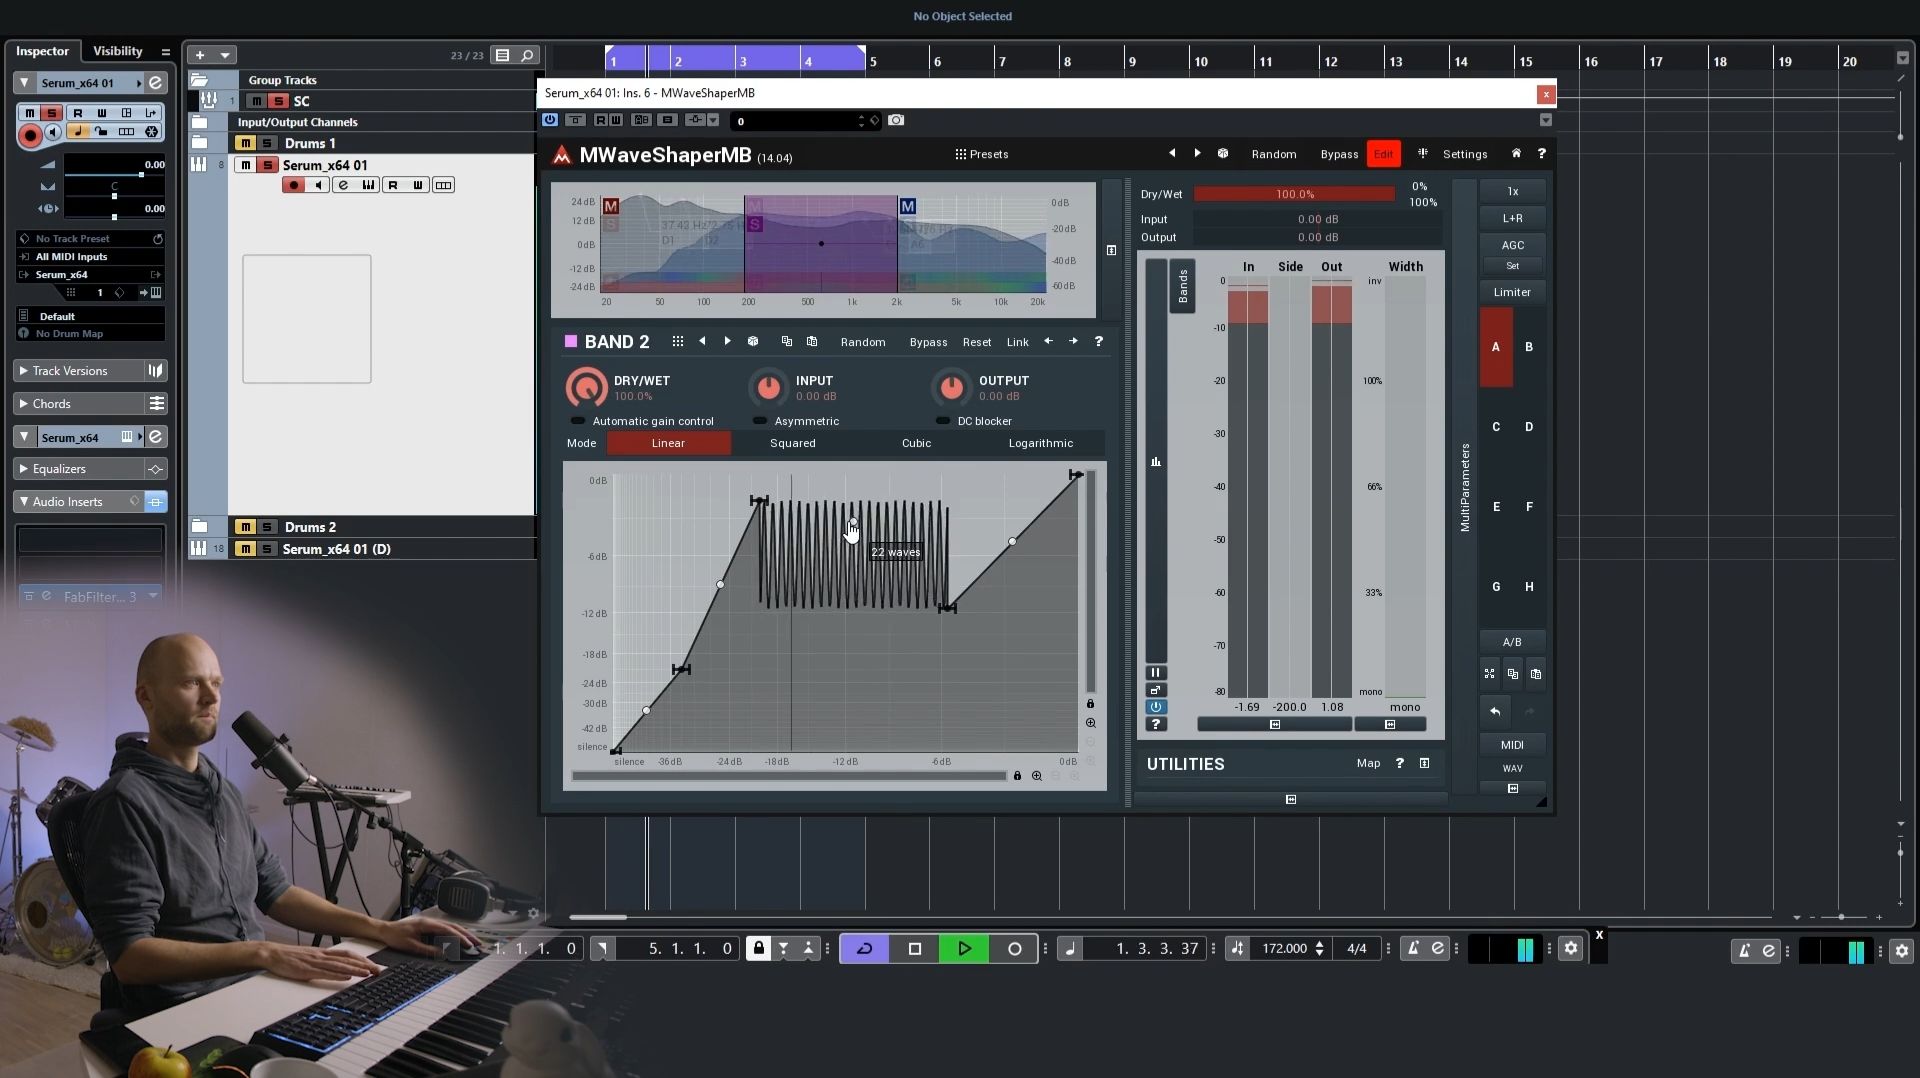The image size is (1920, 1078).
Task: Click the undo arrow in the plugin sidebar
Action: click(x=1495, y=712)
